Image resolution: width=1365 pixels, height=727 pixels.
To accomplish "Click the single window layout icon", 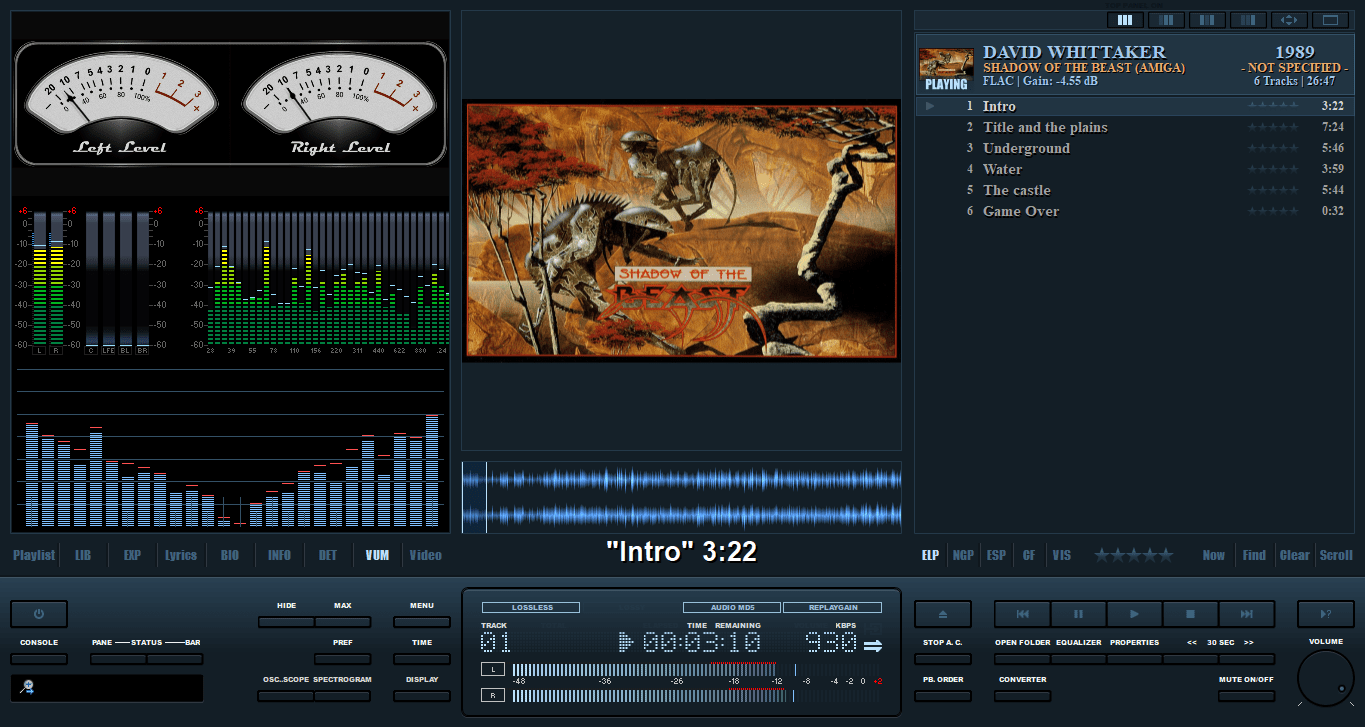I will tap(1330, 19).
